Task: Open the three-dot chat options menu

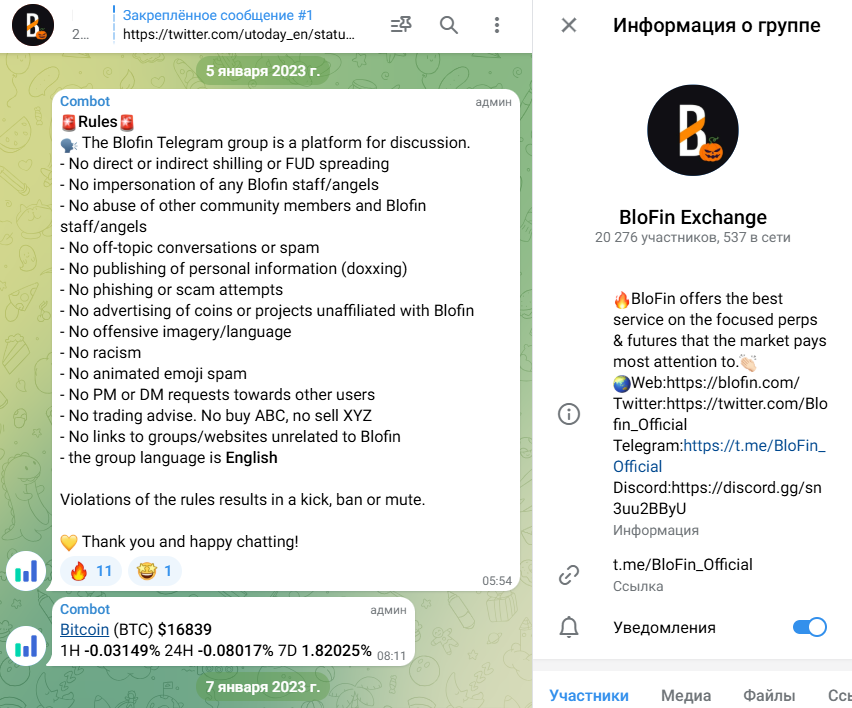Action: pos(497,25)
